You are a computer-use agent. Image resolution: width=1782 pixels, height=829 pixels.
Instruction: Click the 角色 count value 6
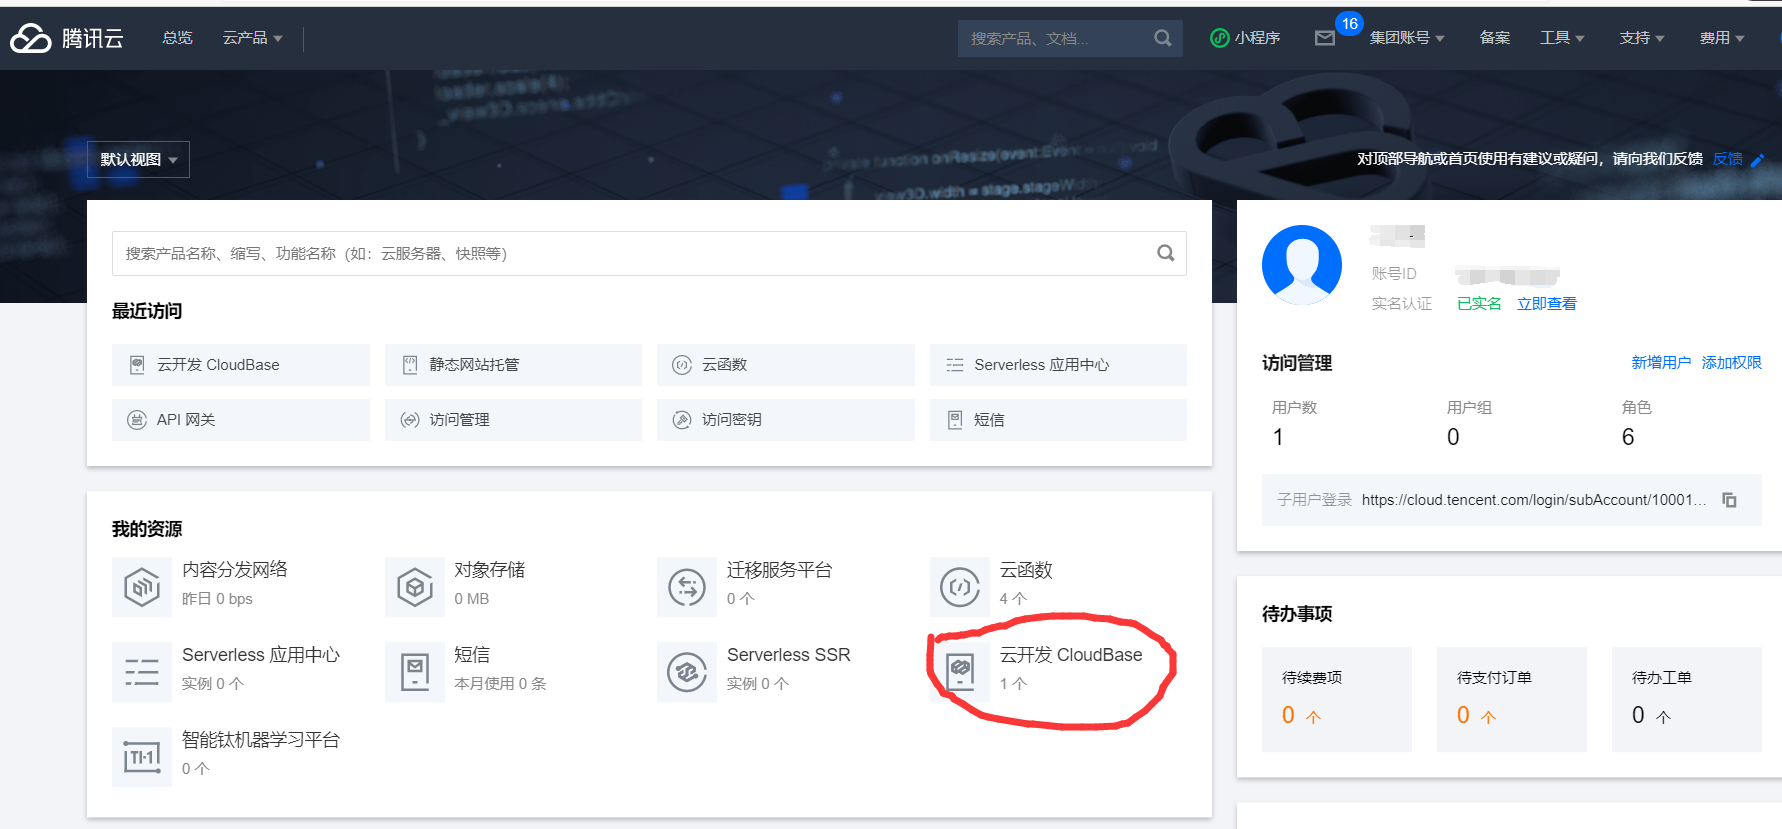pos(1628,437)
